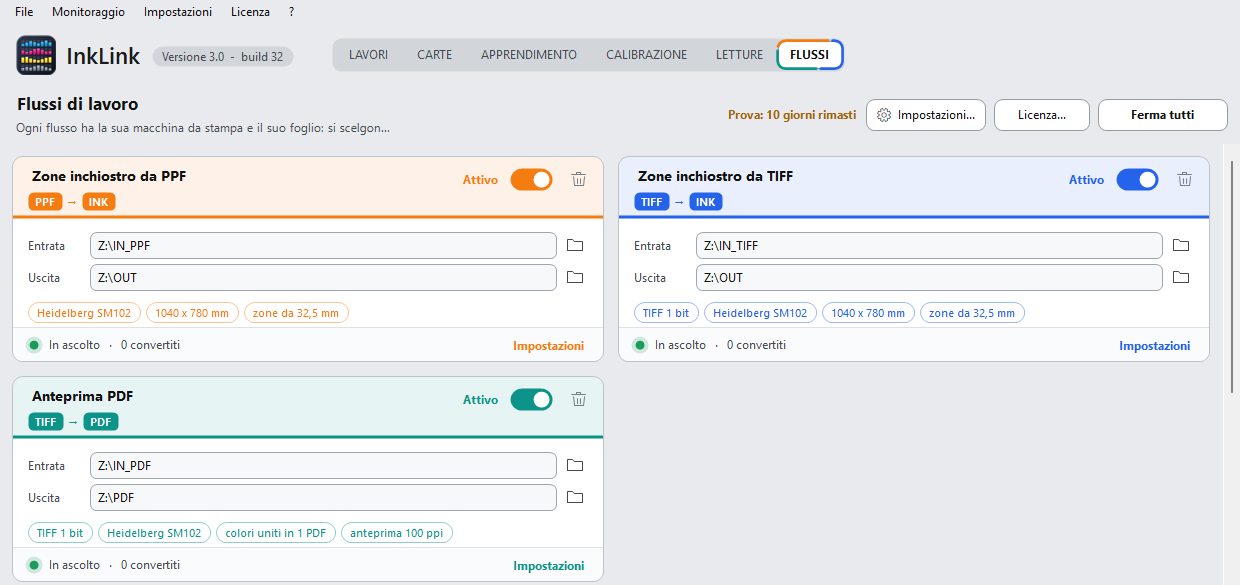Disable the Anteprima PDF flow switch
This screenshot has height=585, width=1240.
[531, 400]
